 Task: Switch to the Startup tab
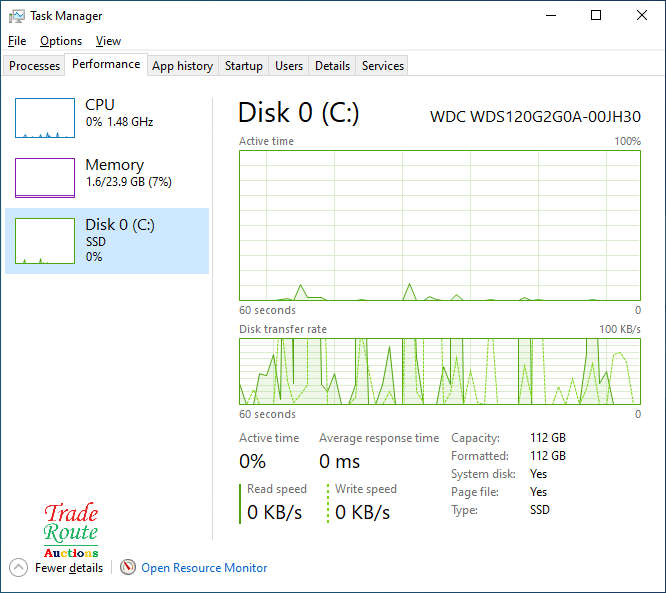click(244, 66)
